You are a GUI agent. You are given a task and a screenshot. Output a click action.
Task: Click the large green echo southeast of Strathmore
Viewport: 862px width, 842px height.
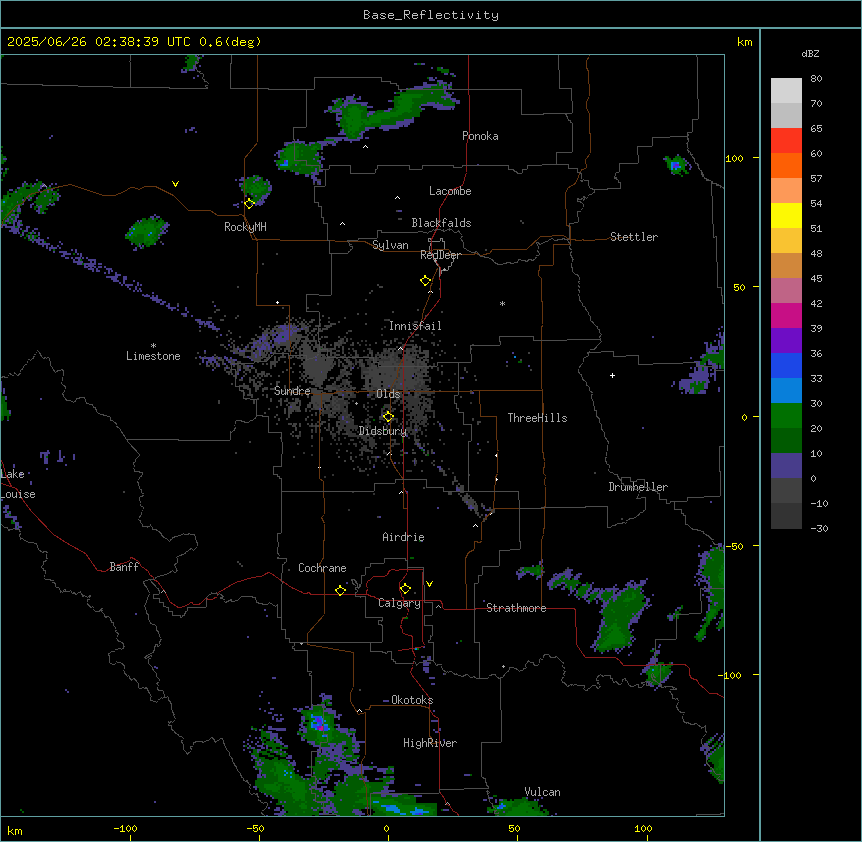click(x=618, y=617)
